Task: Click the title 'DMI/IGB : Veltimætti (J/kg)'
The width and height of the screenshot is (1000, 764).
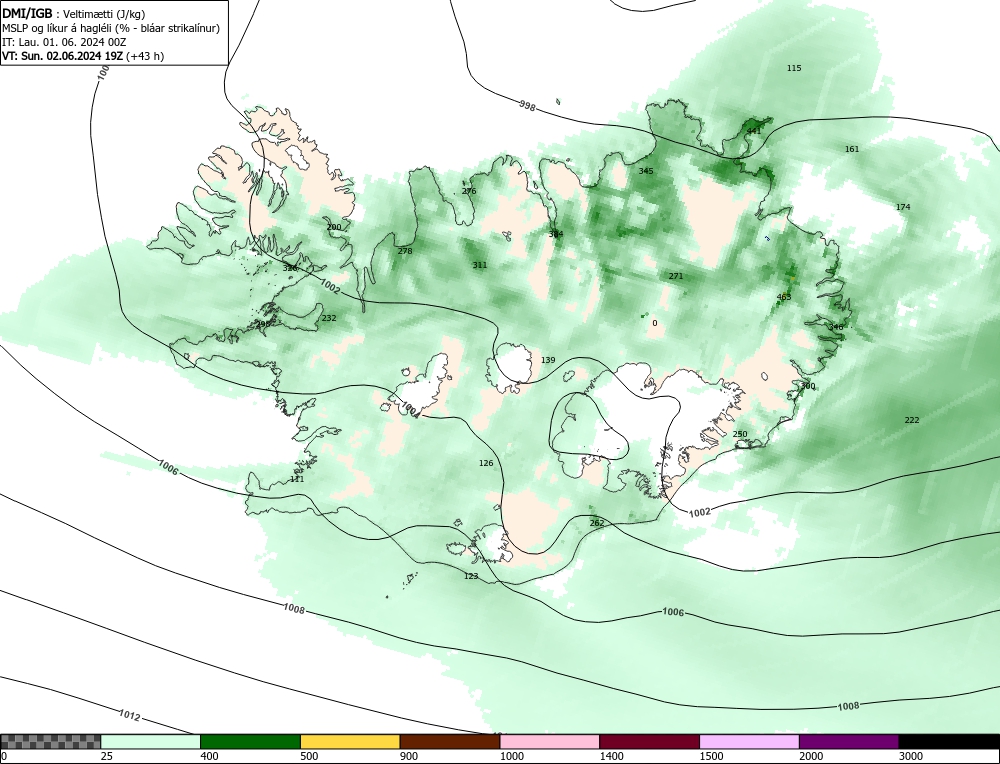Action: point(74,14)
